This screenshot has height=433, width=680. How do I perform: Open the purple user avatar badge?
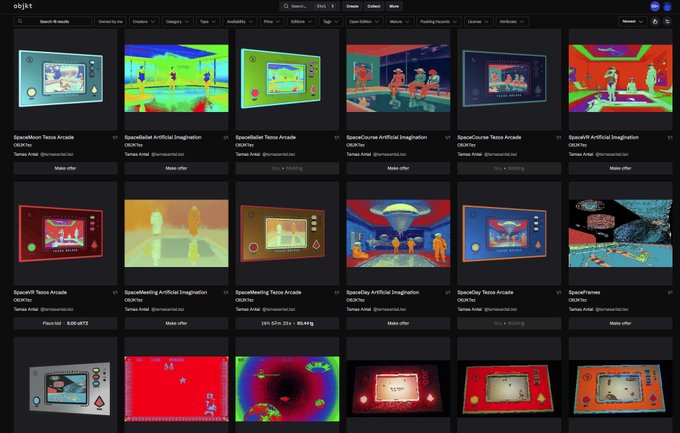click(x=655, y=6)
